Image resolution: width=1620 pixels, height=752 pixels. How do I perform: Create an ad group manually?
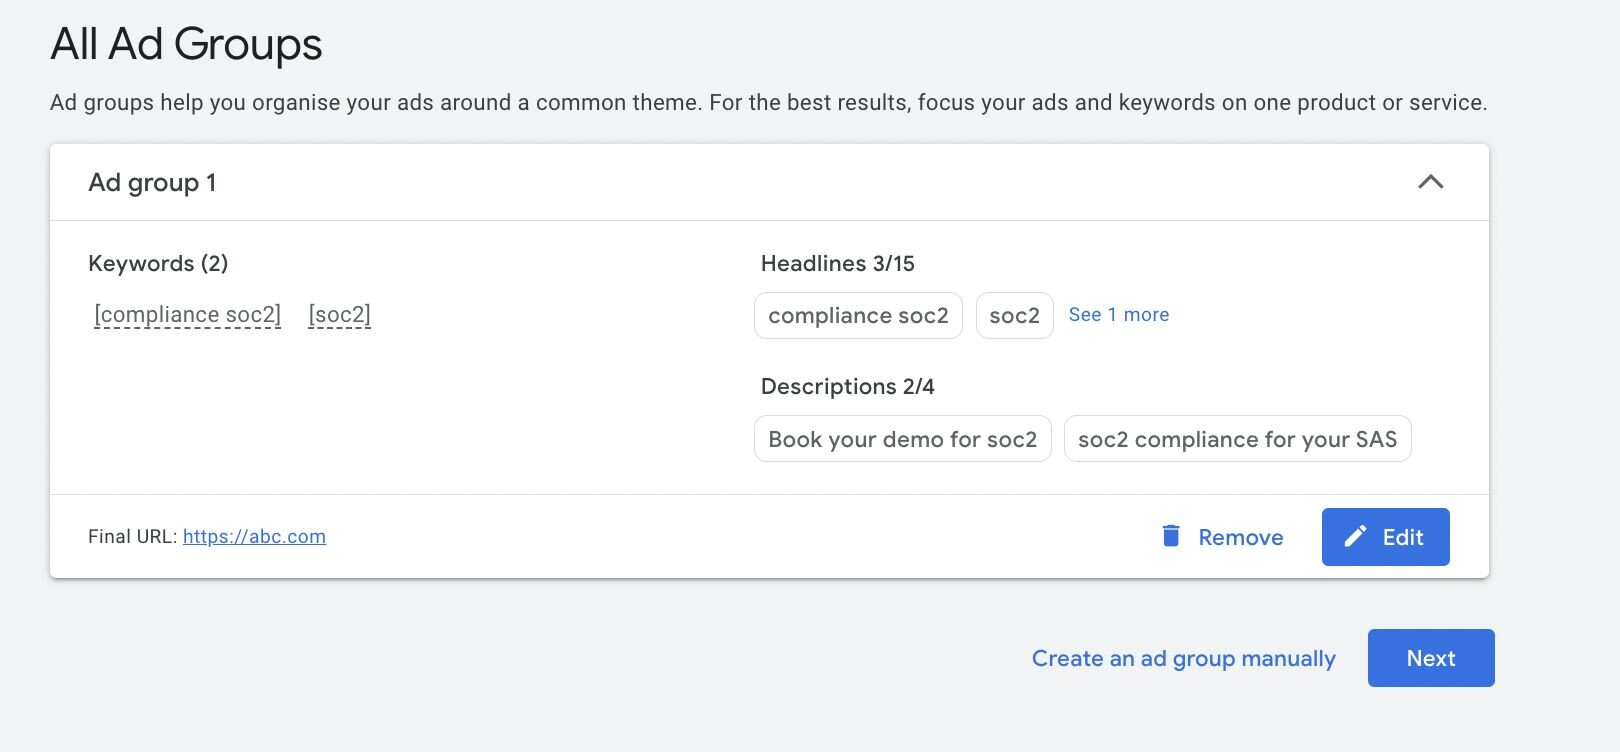pyautogui.click(x=1183, y=658)
